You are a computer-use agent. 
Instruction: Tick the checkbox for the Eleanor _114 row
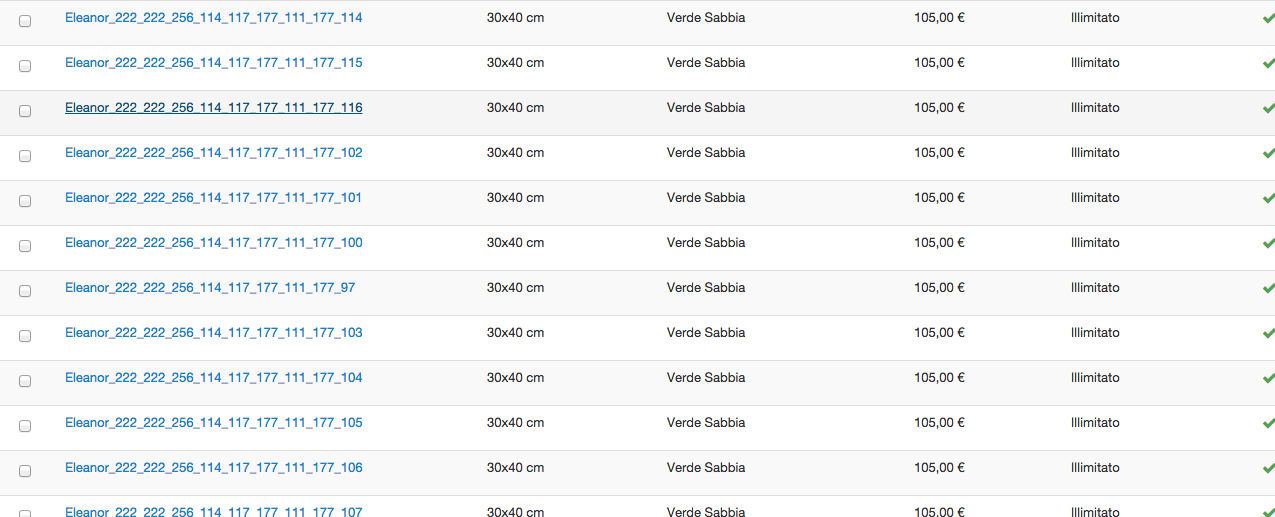(25, 21)
